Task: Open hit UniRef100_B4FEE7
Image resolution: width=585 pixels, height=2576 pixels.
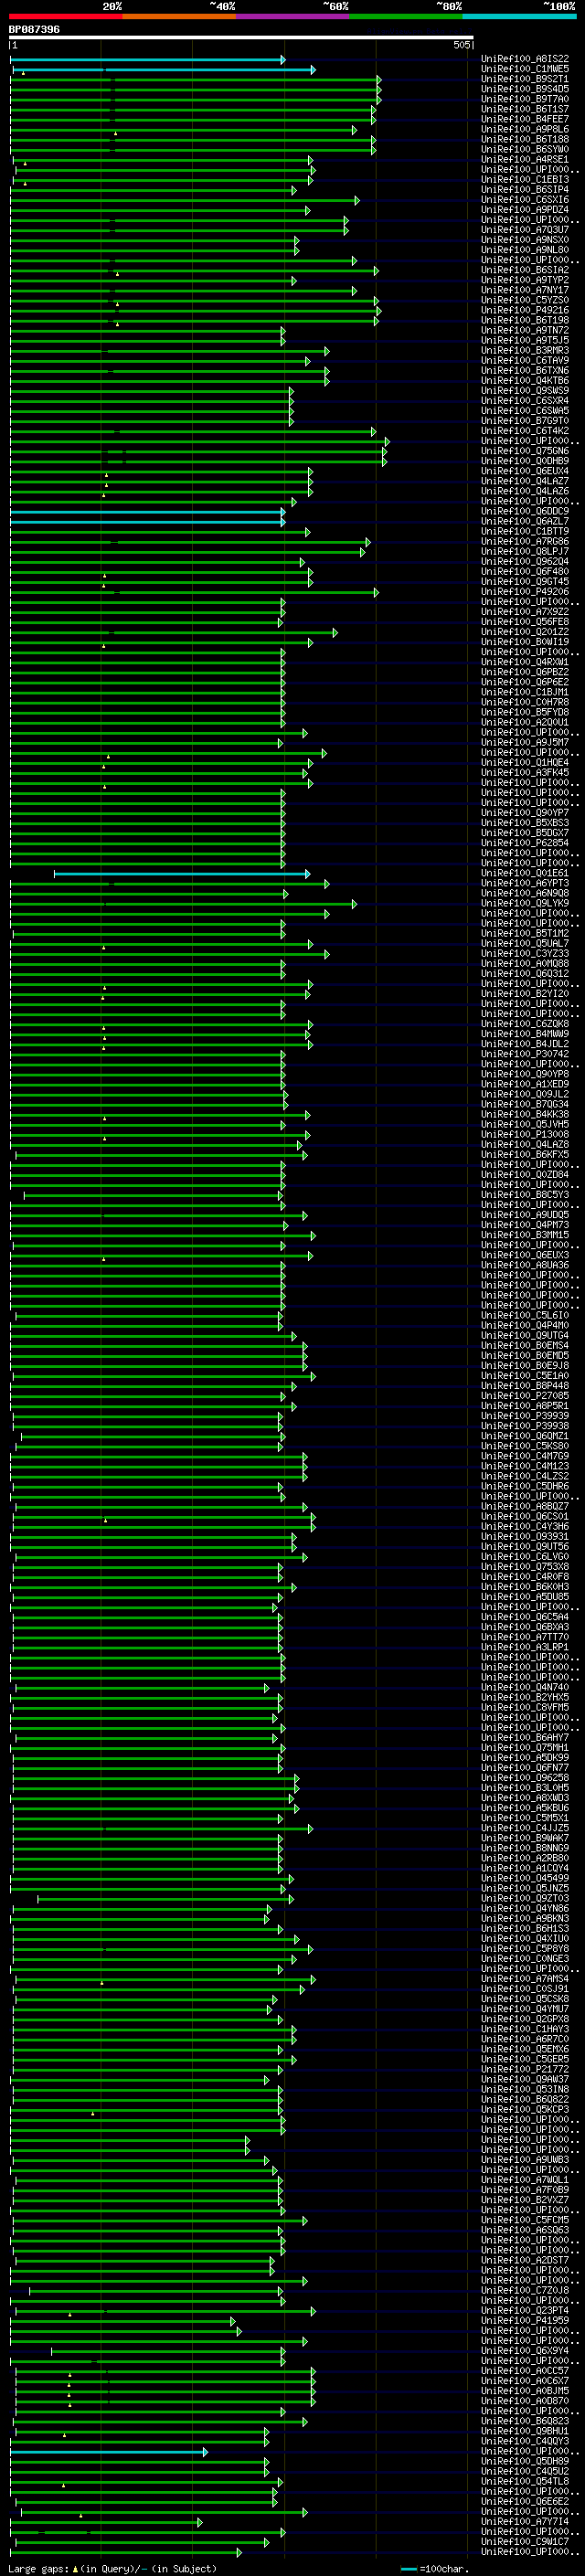Action: point(525,119)
